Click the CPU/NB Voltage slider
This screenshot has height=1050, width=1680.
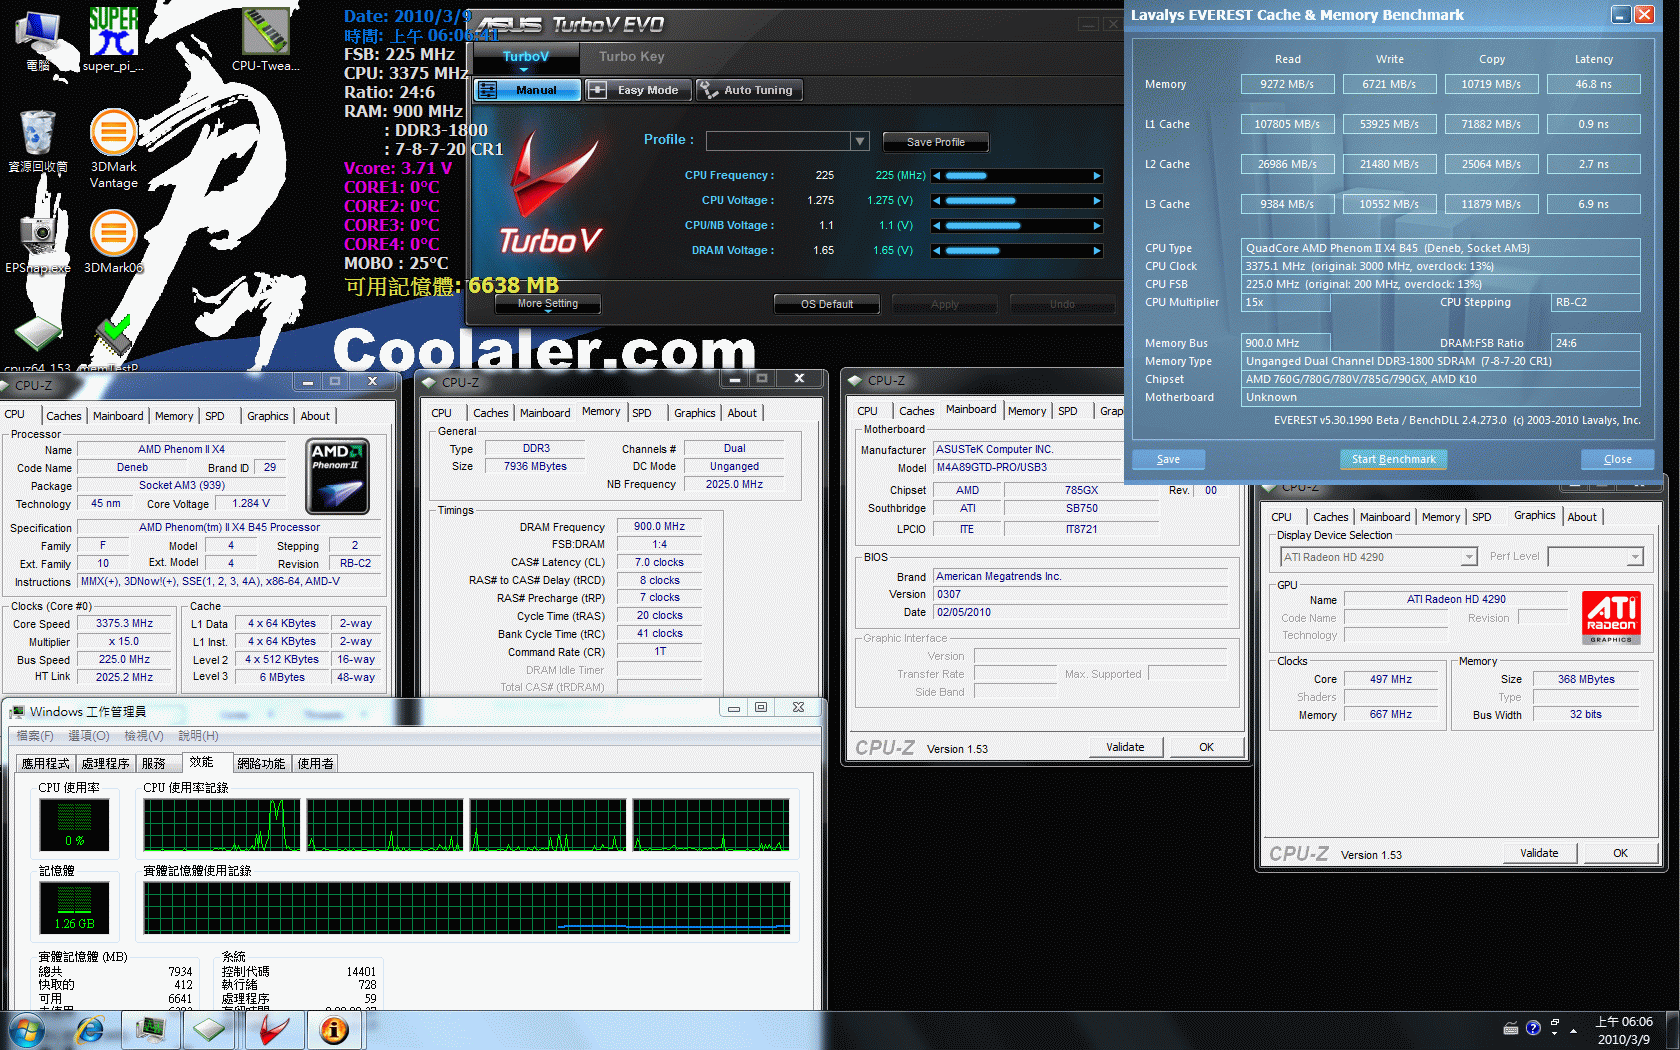[1017, 226]
